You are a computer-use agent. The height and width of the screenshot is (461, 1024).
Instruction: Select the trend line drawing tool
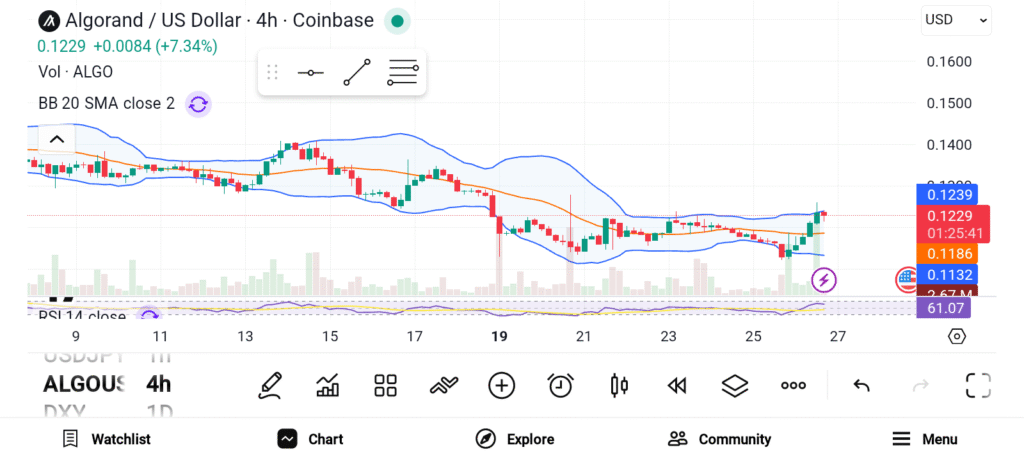tap(357, 73)
